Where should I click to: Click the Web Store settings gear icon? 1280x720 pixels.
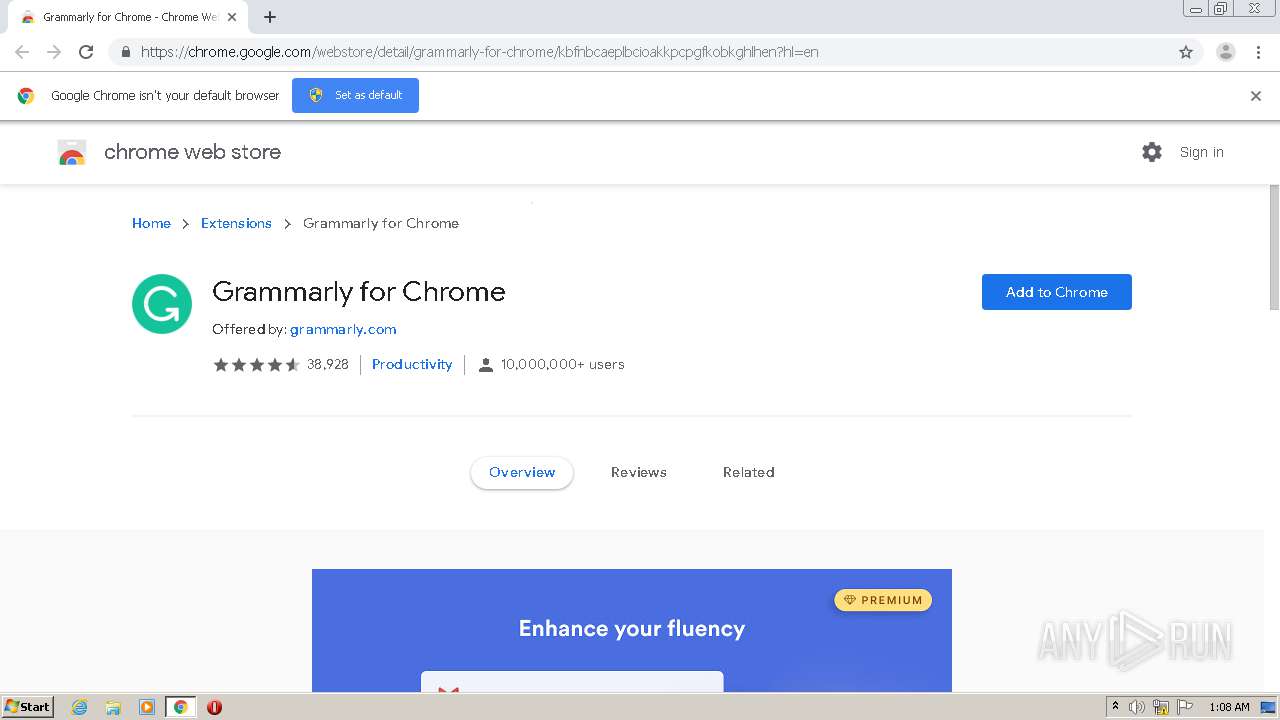click(1152, 152)
